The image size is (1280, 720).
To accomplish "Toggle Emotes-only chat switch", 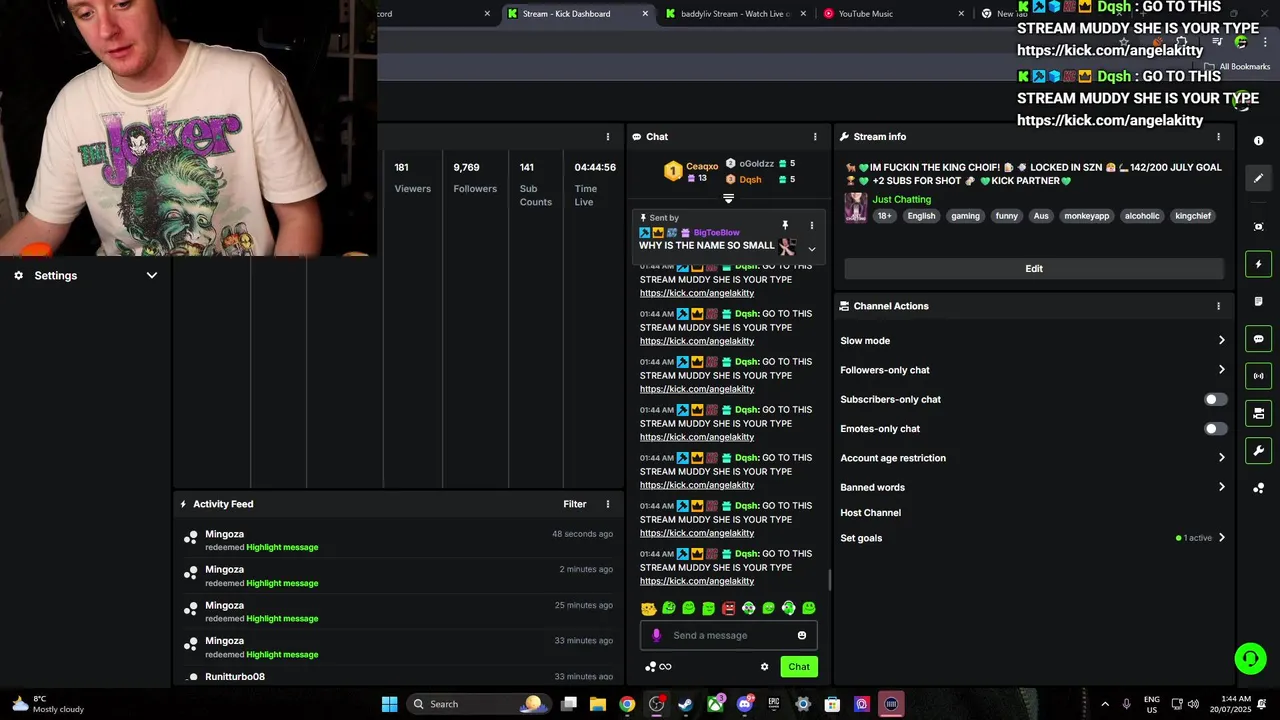I will (1215, 429).
